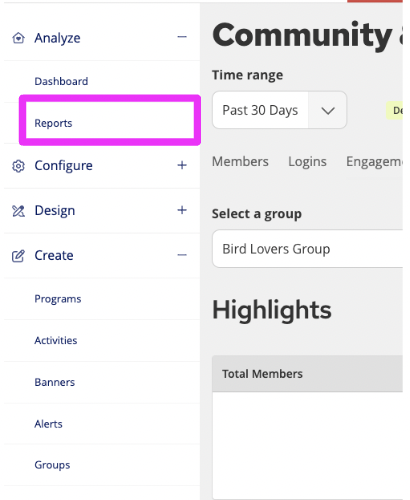Switch to the Members tab

[240, 162]
